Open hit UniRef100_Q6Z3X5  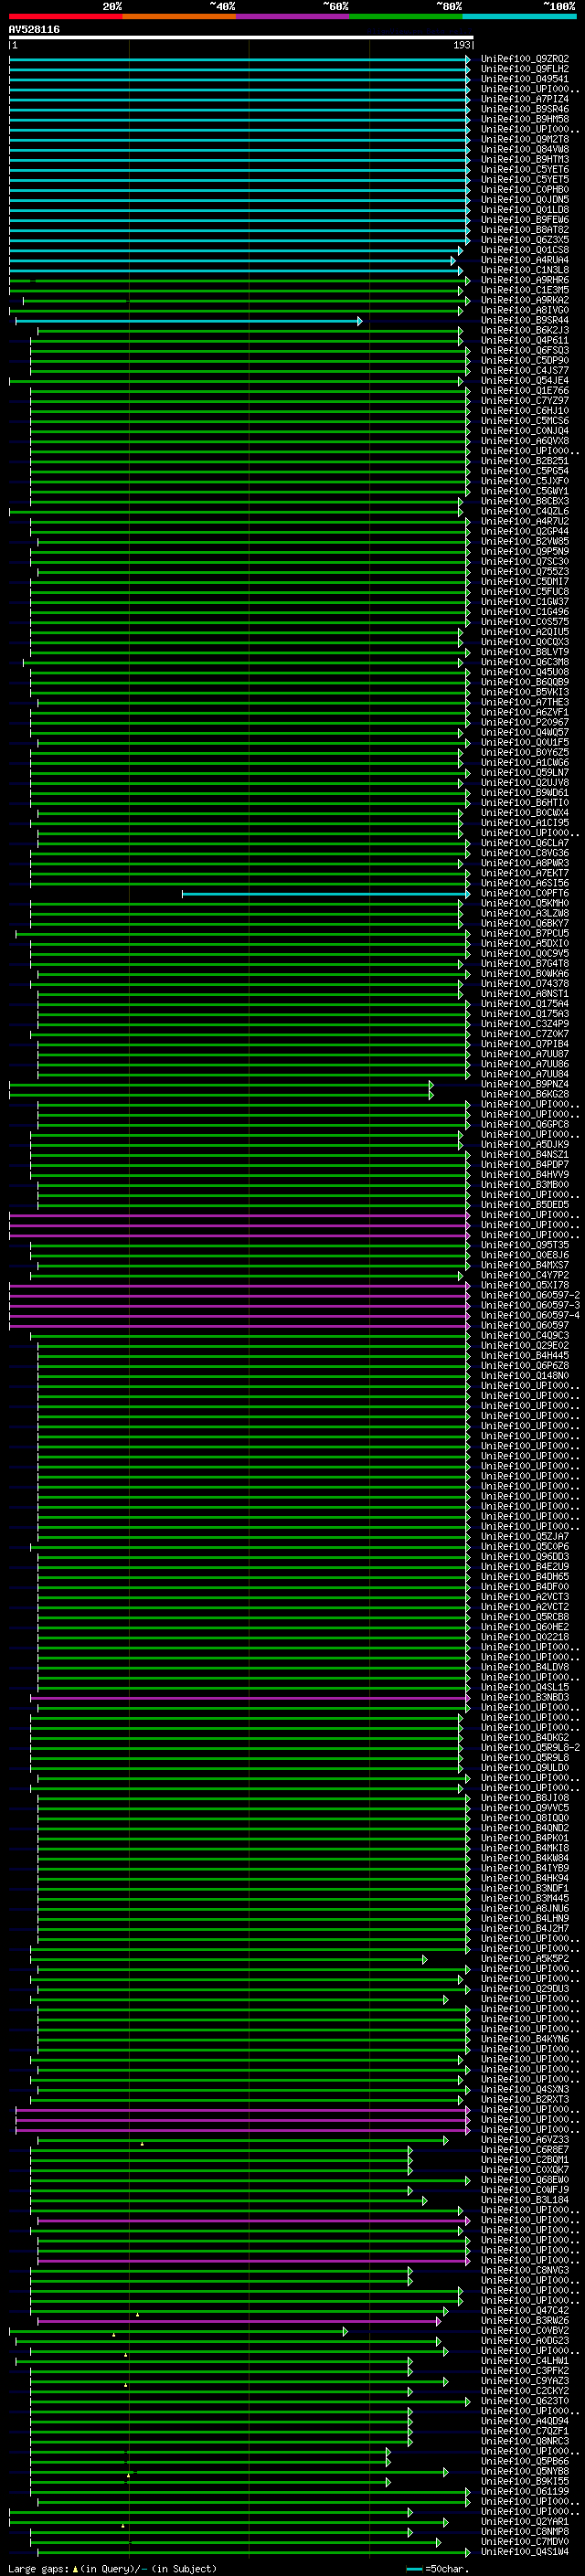pos(524,240)
